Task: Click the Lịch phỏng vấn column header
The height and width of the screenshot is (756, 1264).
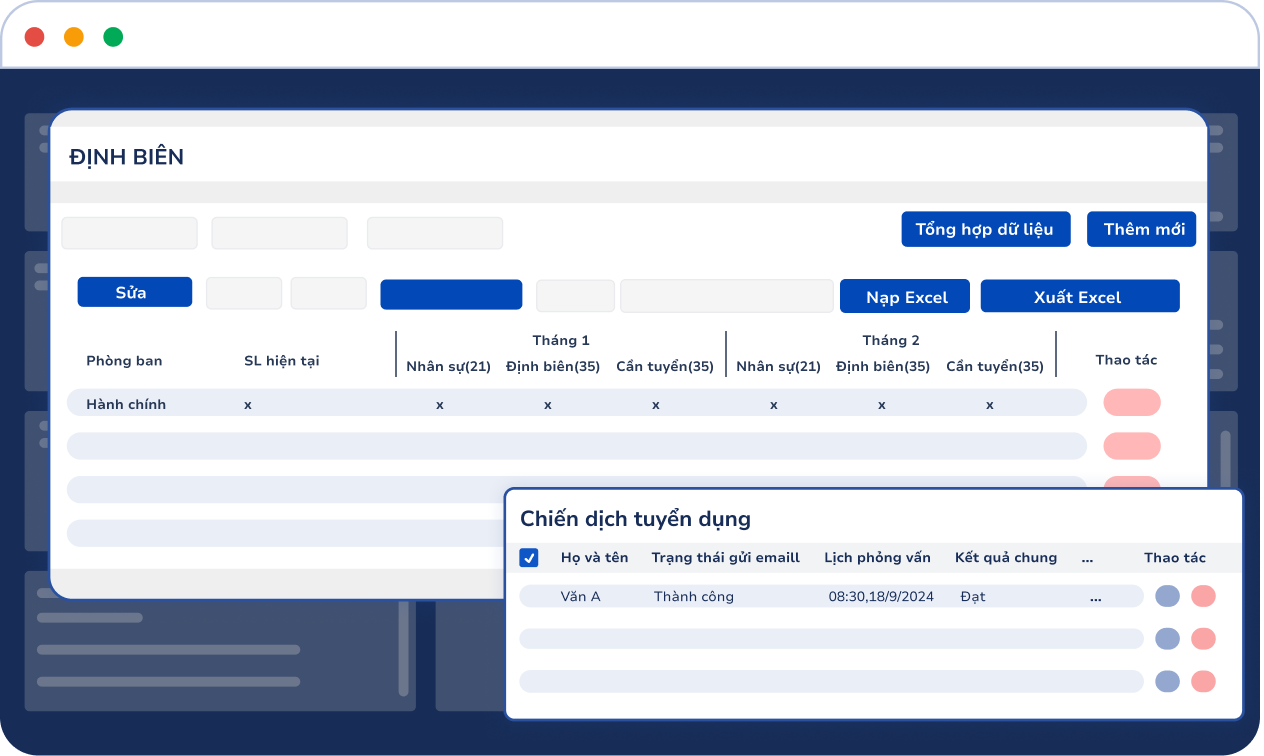Action: [877, 558]
